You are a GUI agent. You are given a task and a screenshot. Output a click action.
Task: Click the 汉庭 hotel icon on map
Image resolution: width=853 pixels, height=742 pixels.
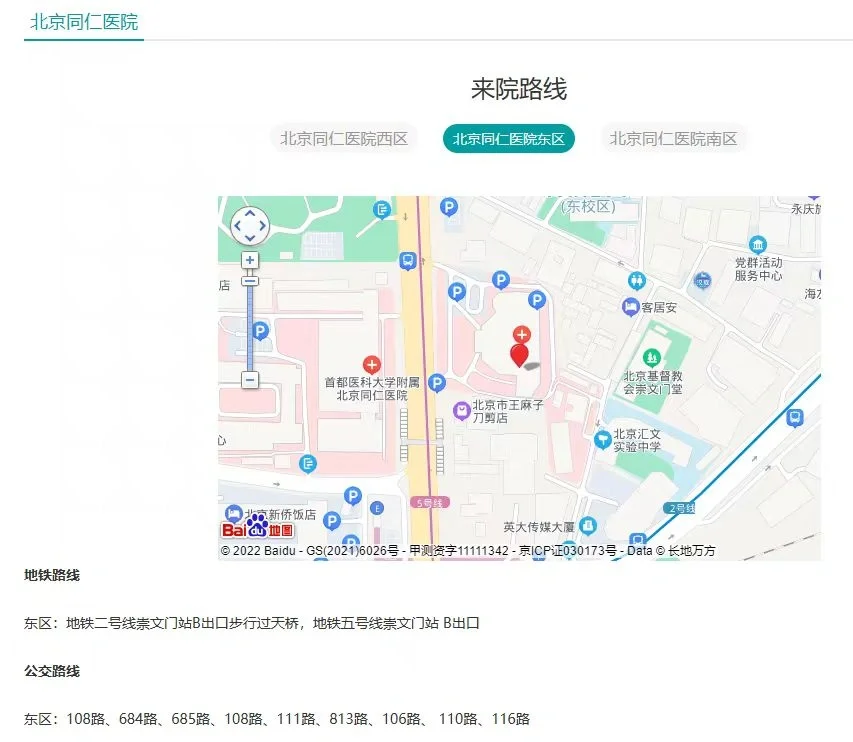tap(702, 281)
